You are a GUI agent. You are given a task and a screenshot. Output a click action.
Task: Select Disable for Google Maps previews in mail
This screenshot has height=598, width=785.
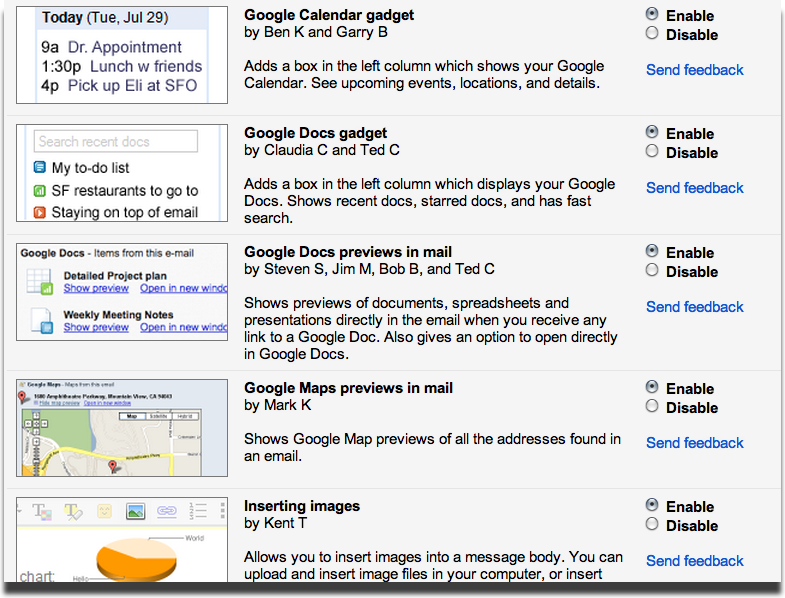pos(653,407)
